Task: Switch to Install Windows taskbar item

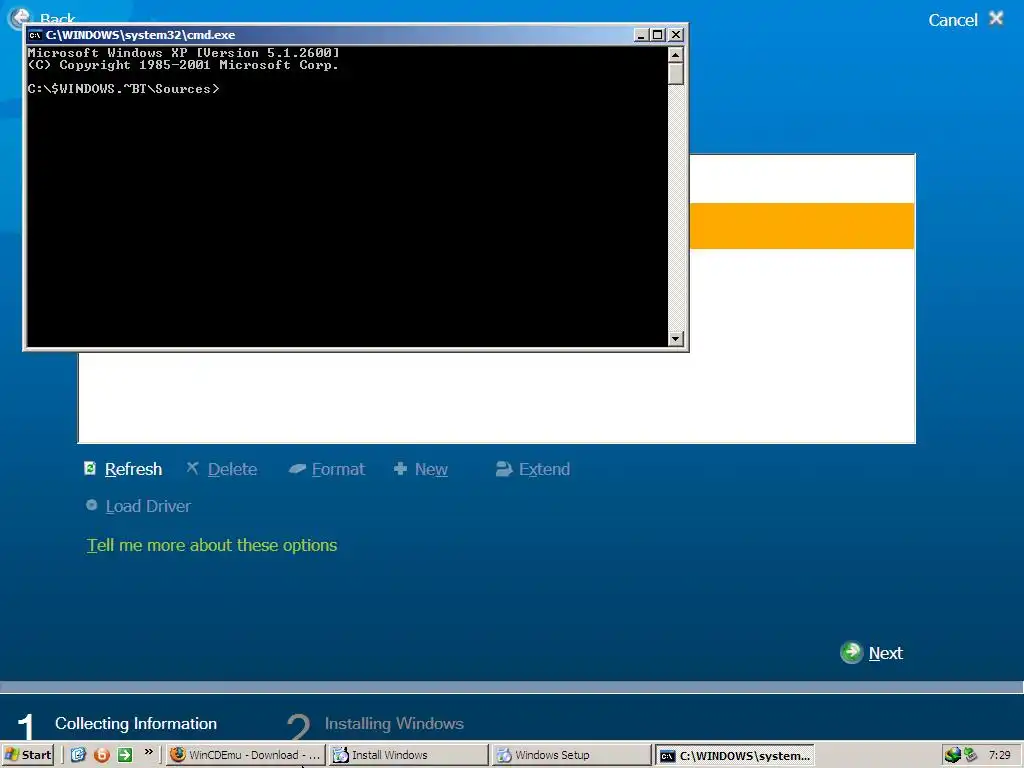Action: [x=408, y=755]
